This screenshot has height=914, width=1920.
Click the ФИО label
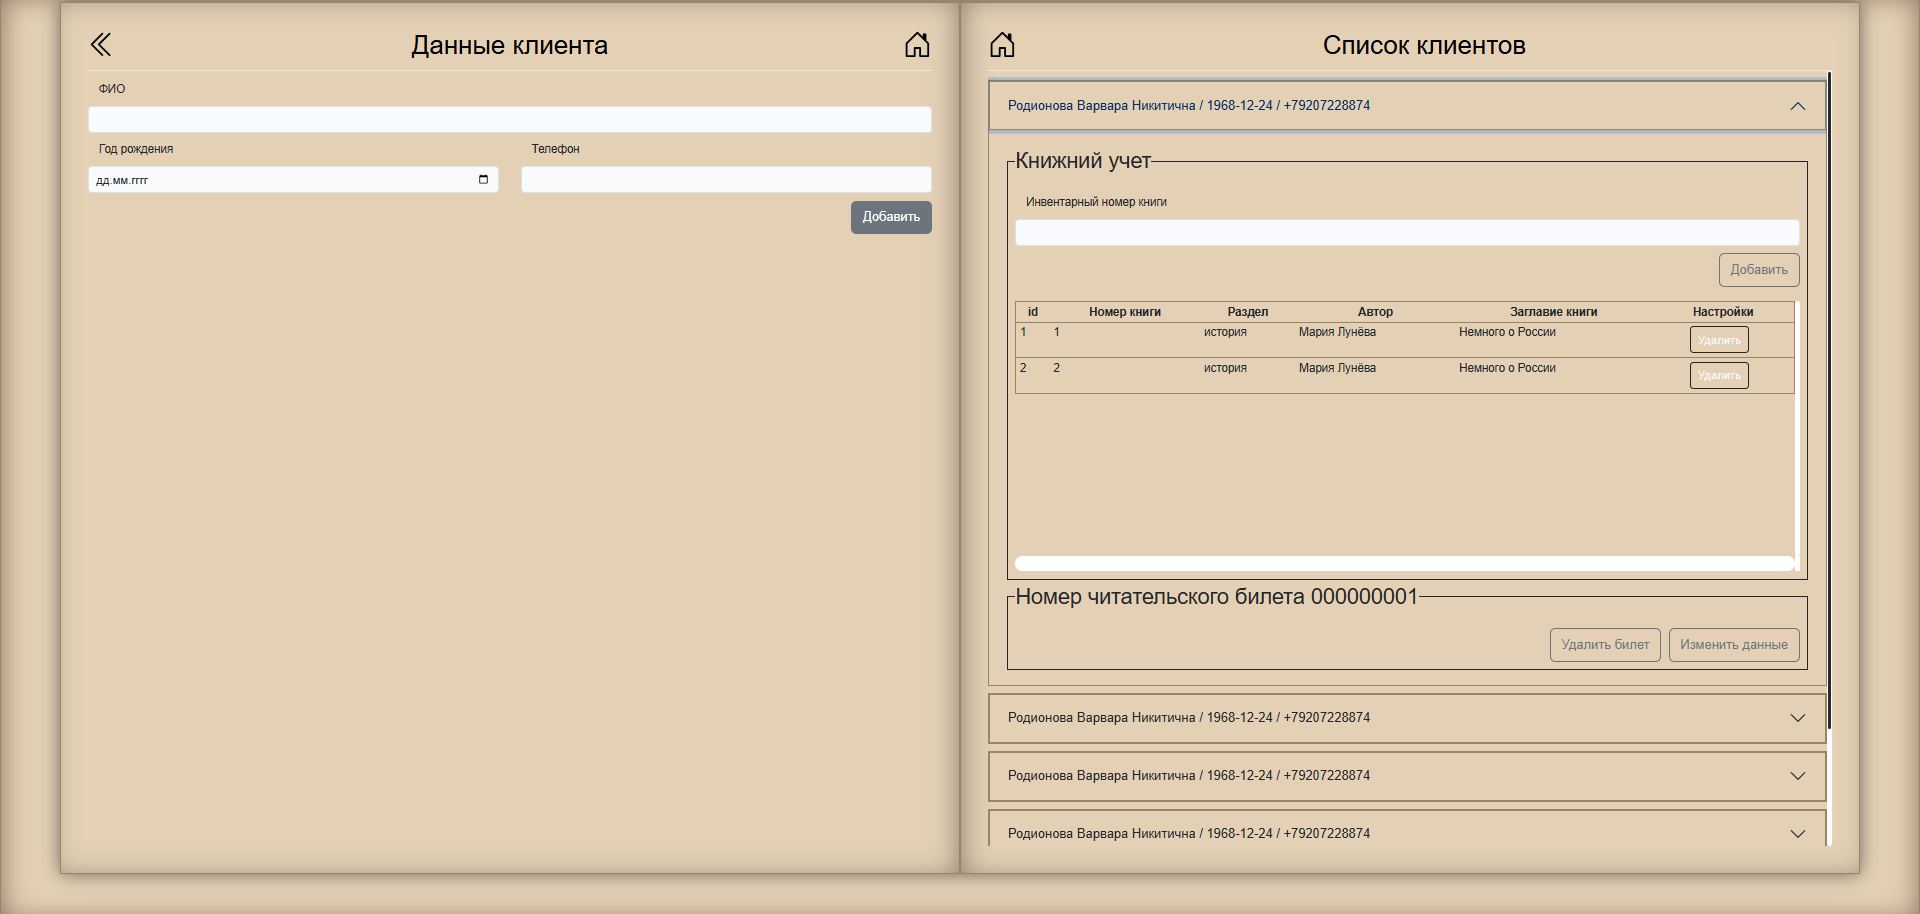[x=112, y=89]
